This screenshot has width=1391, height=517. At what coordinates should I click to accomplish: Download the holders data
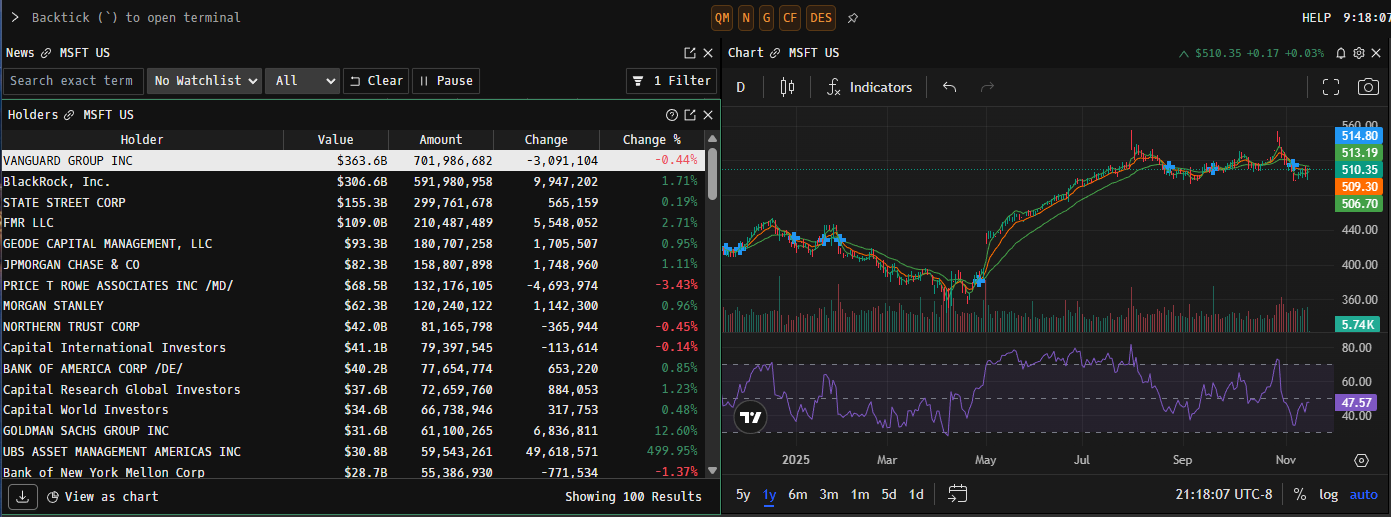pyautogui.click(x=22, y=496)
